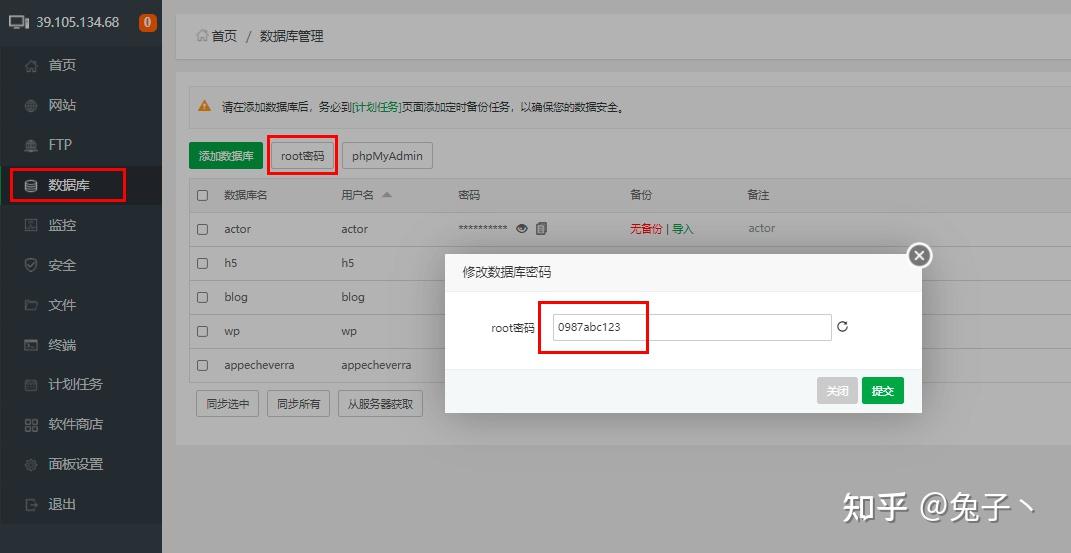Screen dimensions: 1071x553
Task: Click 同步所有 button
Action: tap(298, 403)
